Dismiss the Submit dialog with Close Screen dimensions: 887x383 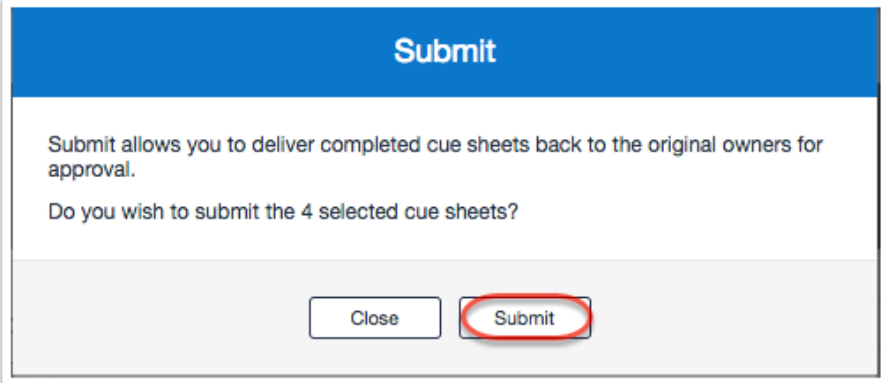374,318
